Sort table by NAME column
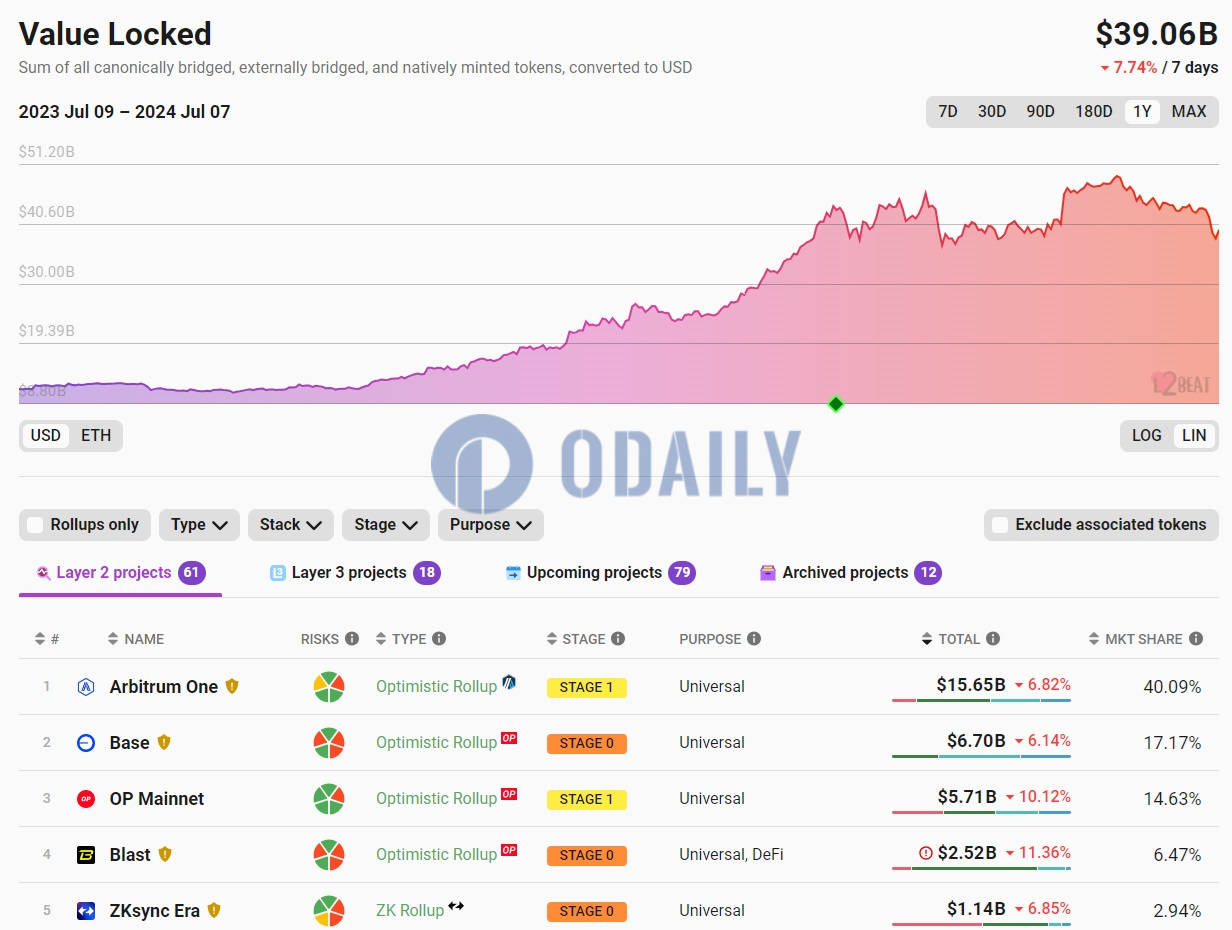The height and width of the screenshot is (930, 1232). pyautogui.click(x=136, y=639)
